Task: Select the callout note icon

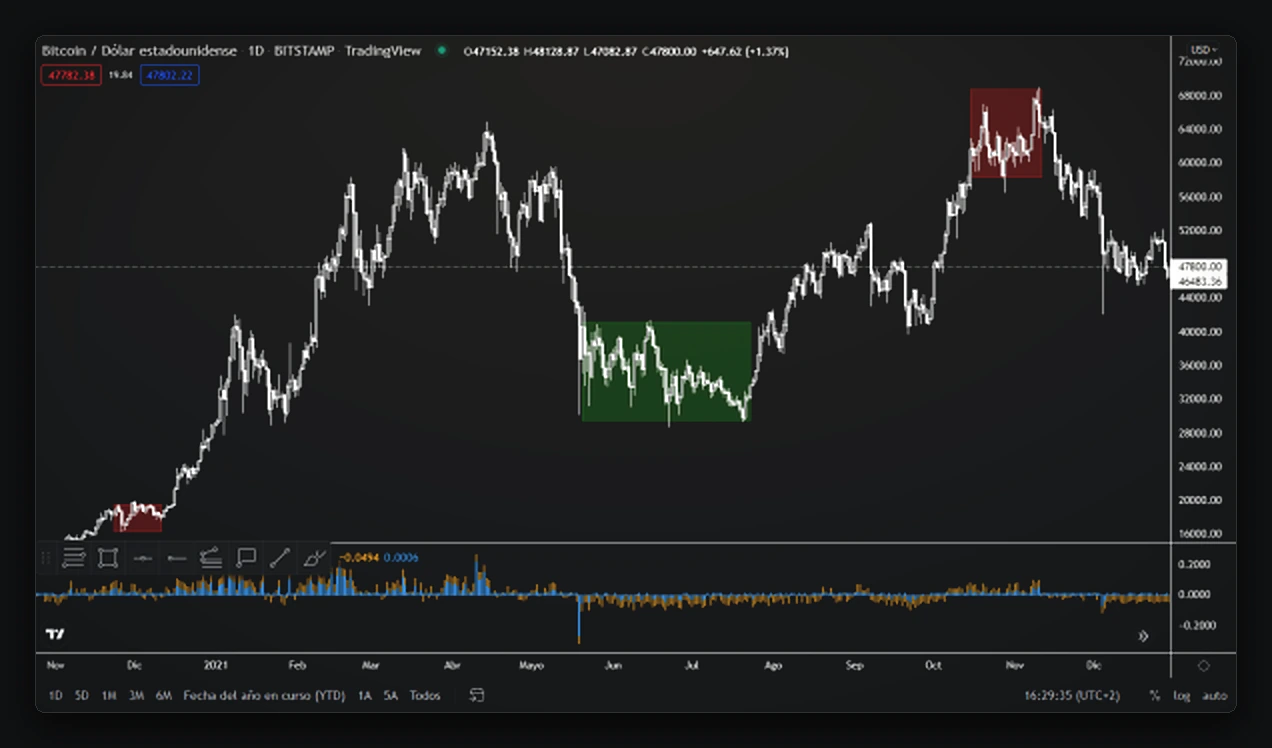Action: click(246, 558)
